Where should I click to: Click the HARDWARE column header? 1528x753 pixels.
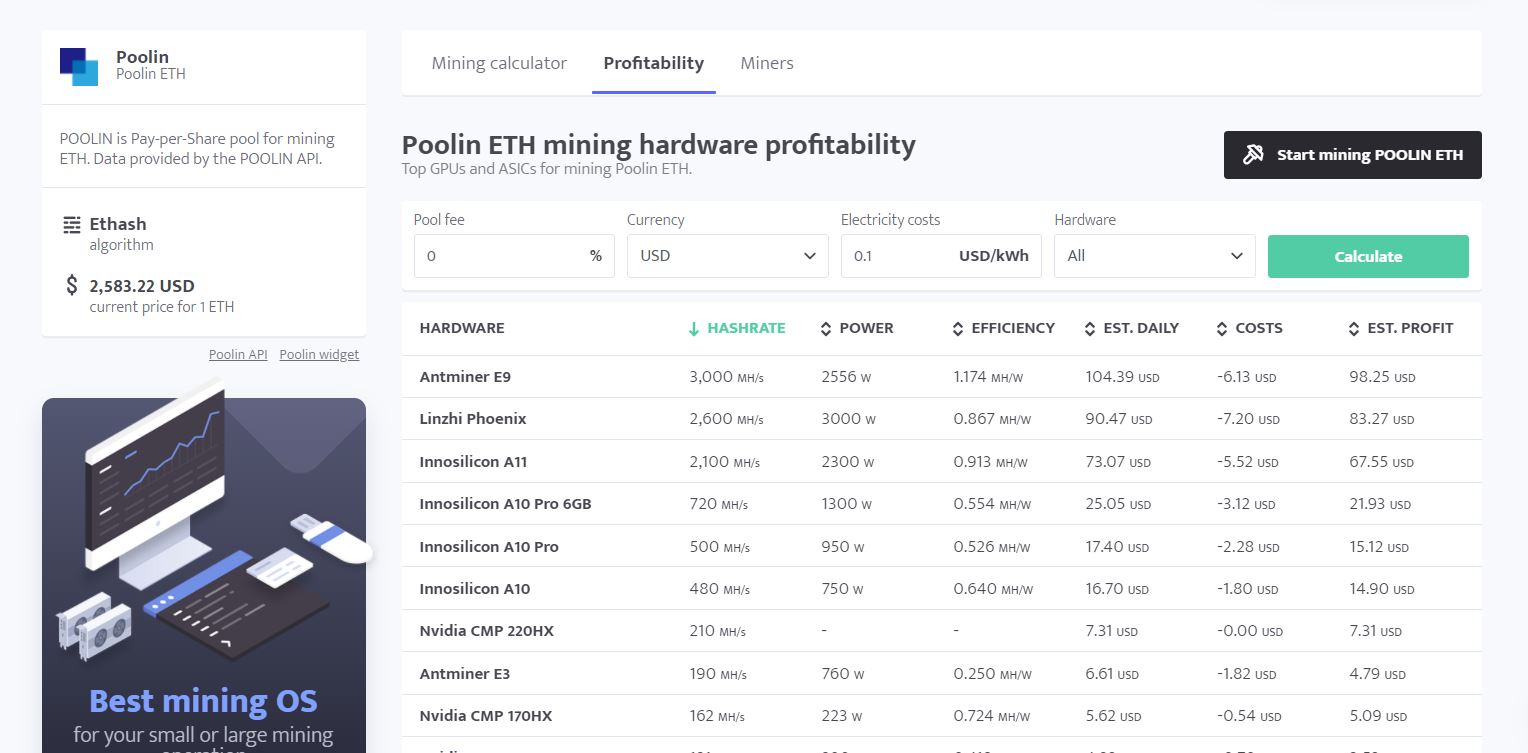point(462,328)
